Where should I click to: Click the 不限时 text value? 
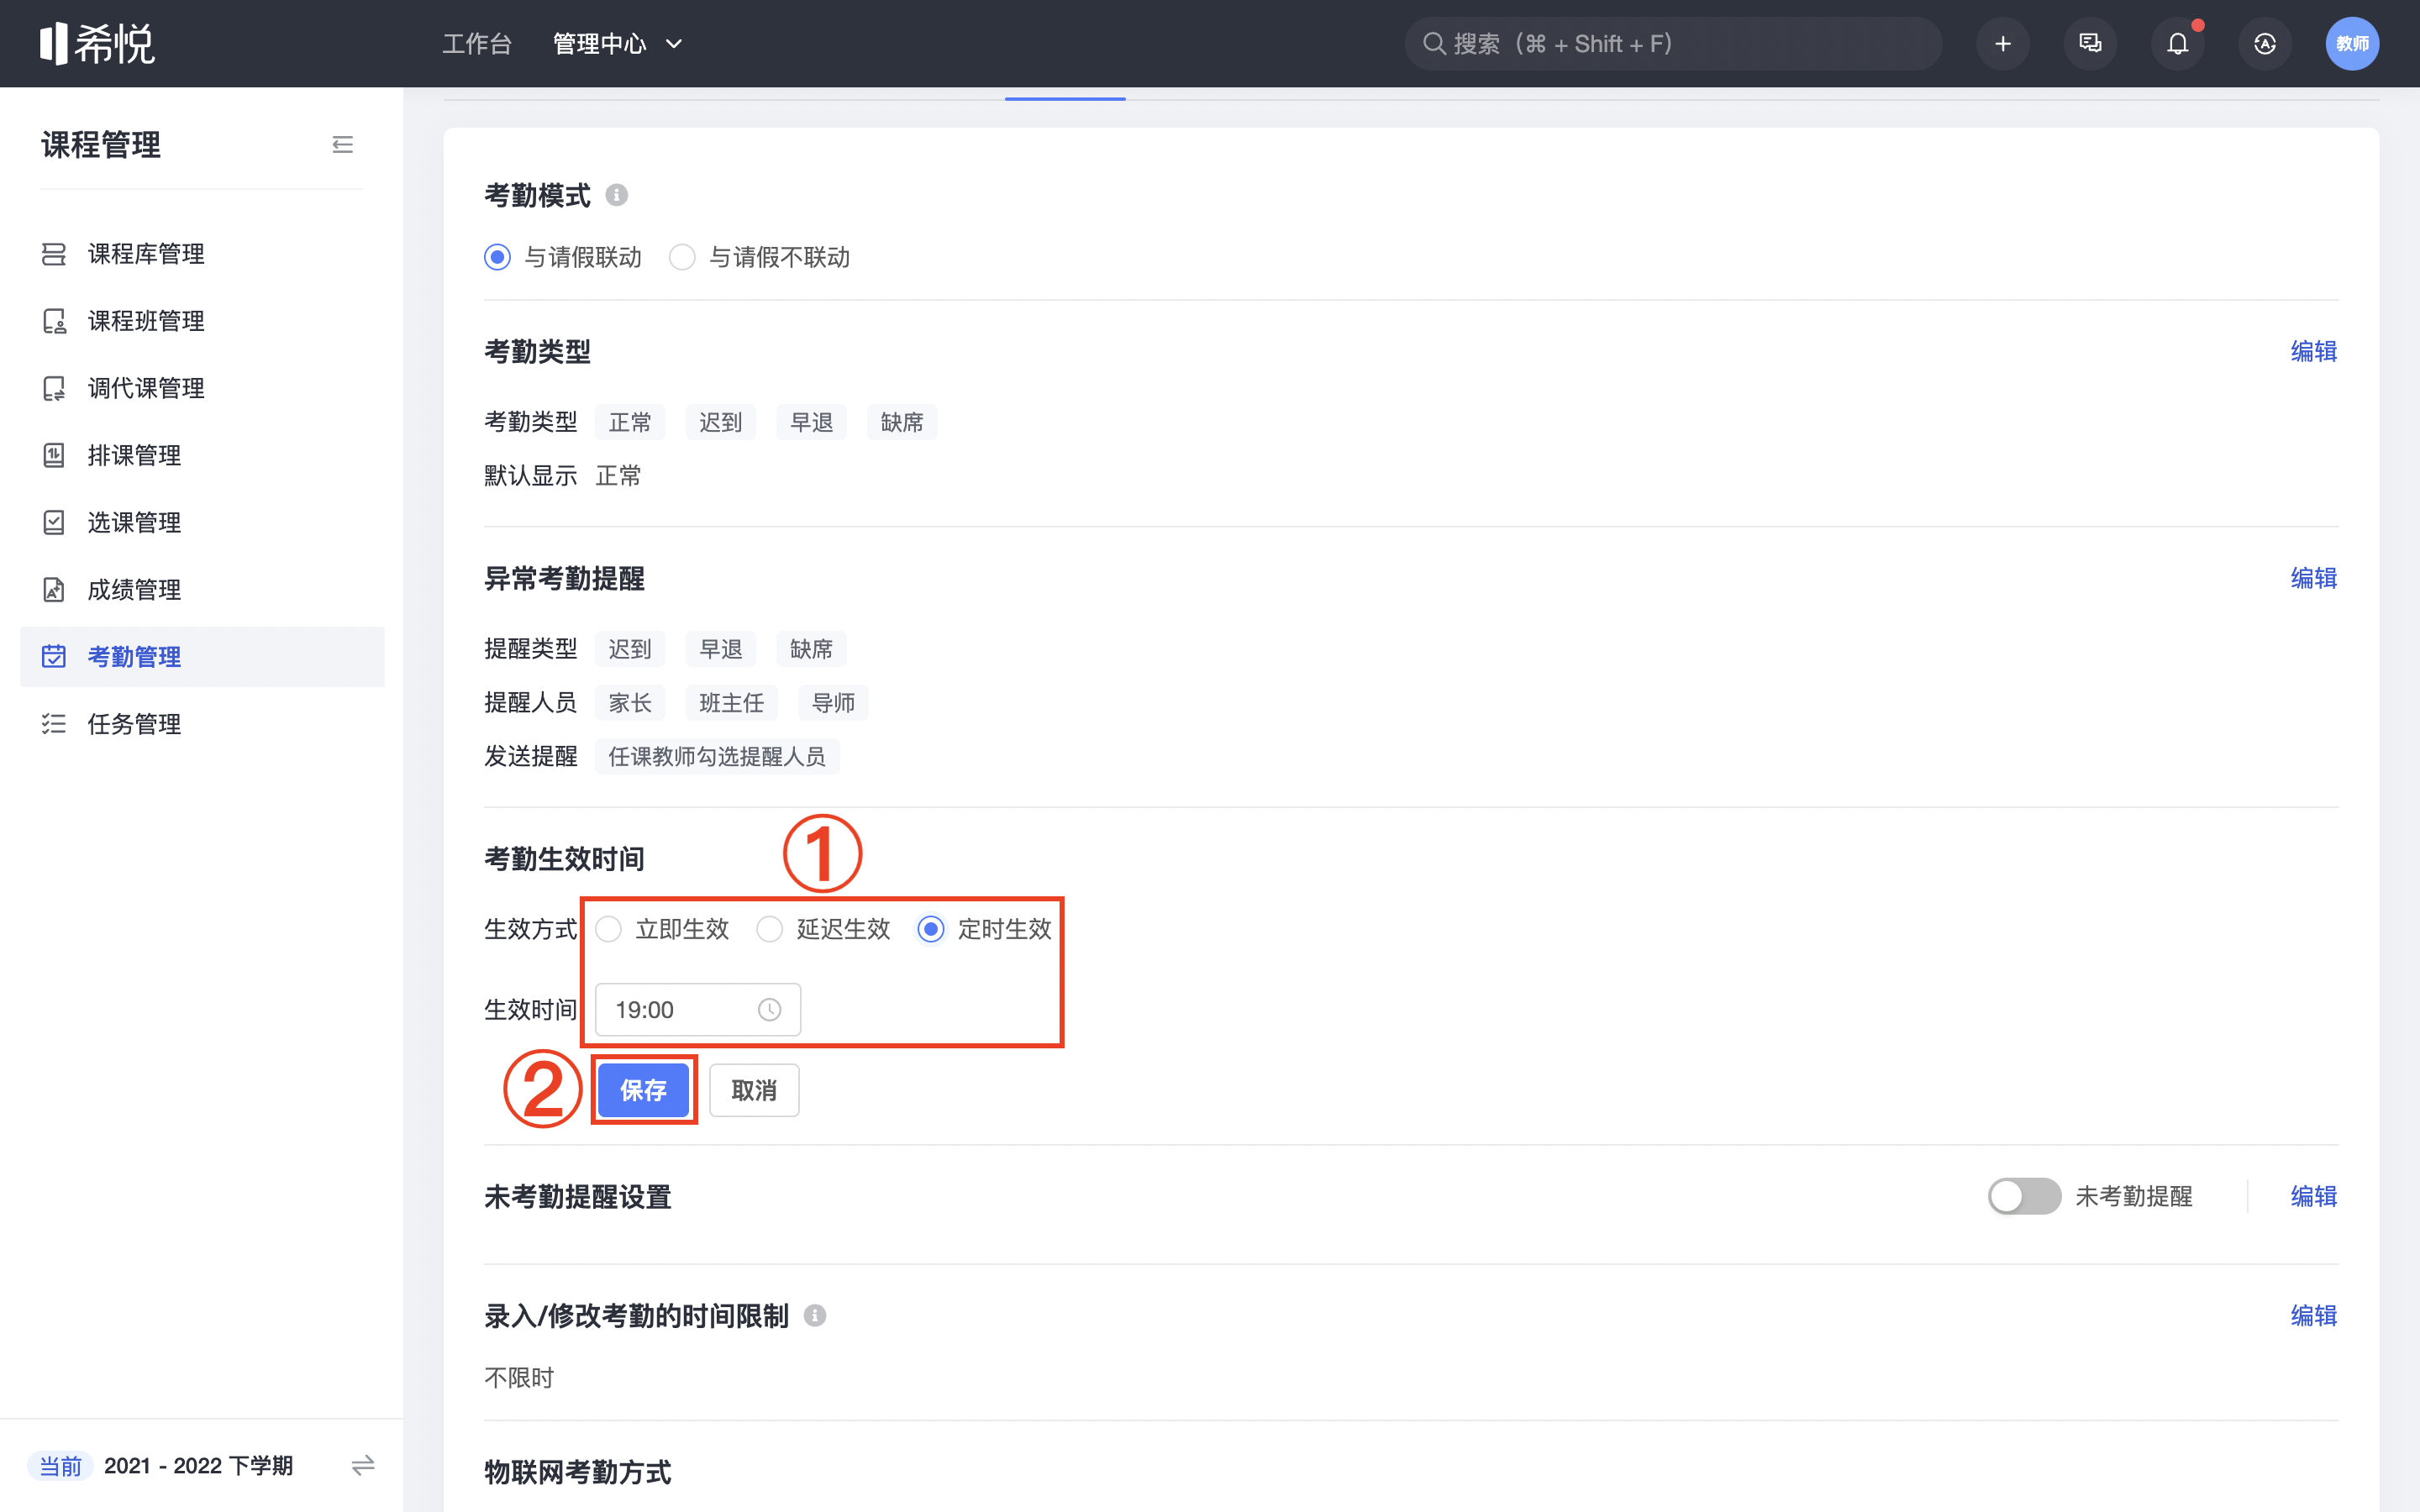(x=519, y=1378)
